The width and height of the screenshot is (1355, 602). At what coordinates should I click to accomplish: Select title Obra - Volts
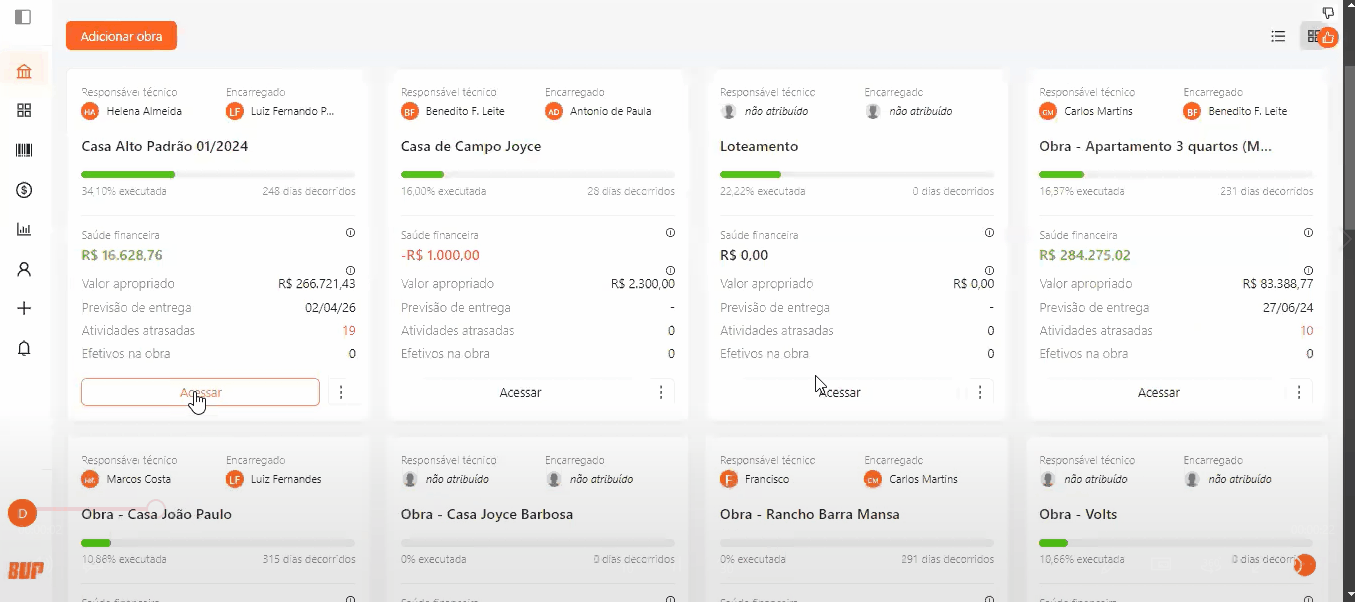pyautogui.click(x=1078, y=514)
